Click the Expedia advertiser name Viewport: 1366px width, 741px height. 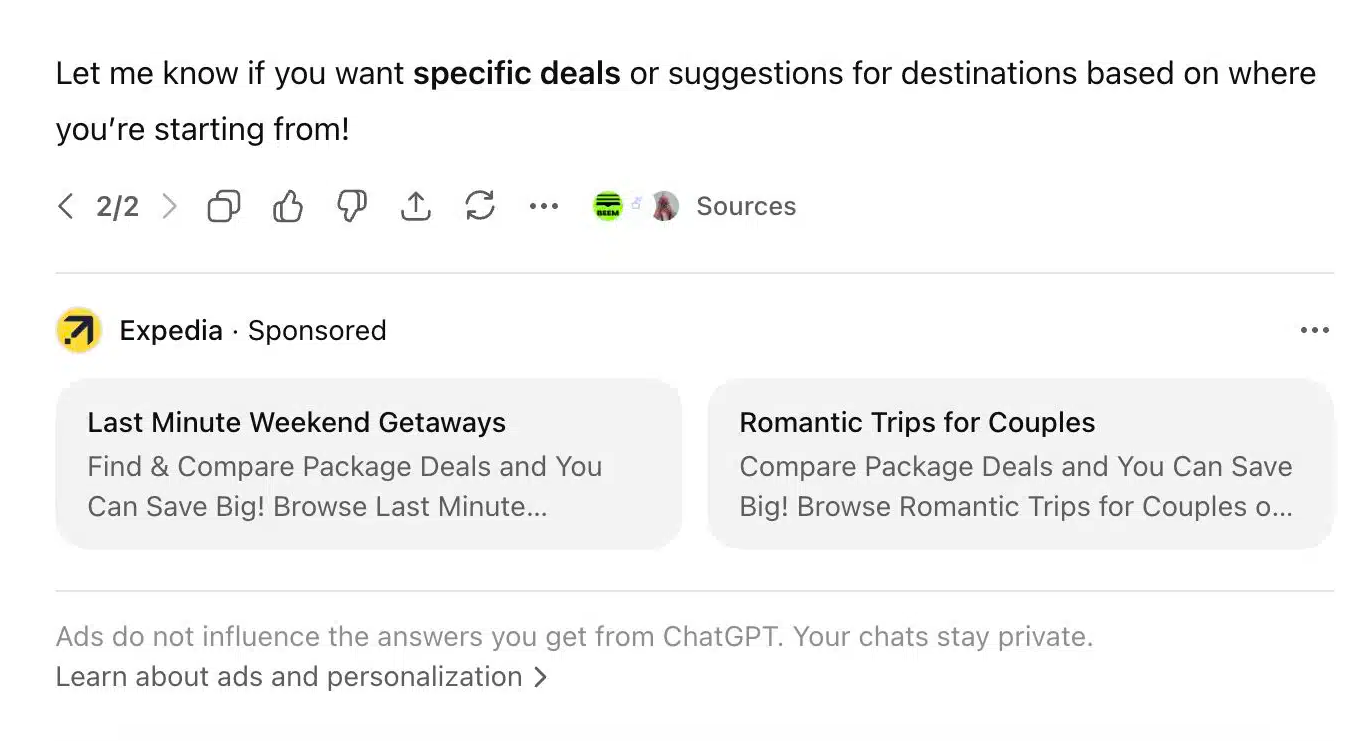171,330
